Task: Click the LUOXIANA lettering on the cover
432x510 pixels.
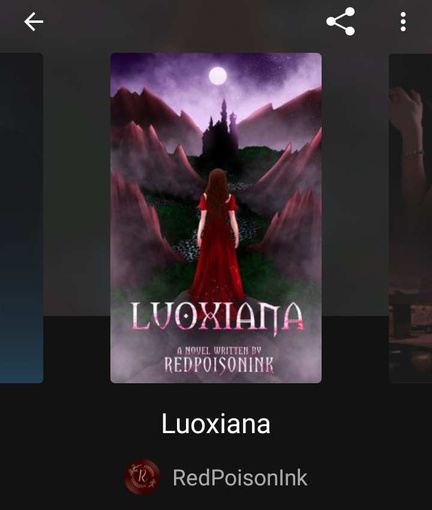Action: pos(217,317)
